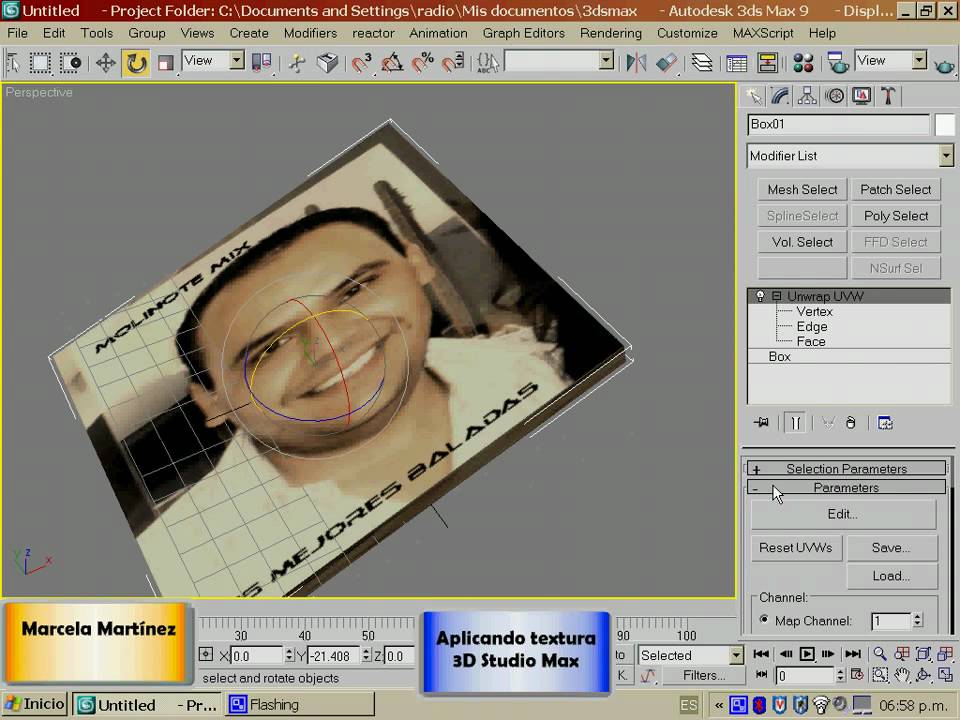Viewport: 960px width, 720px height.
Task: Click the Poly Select modifier button
Action: [896, 216]
